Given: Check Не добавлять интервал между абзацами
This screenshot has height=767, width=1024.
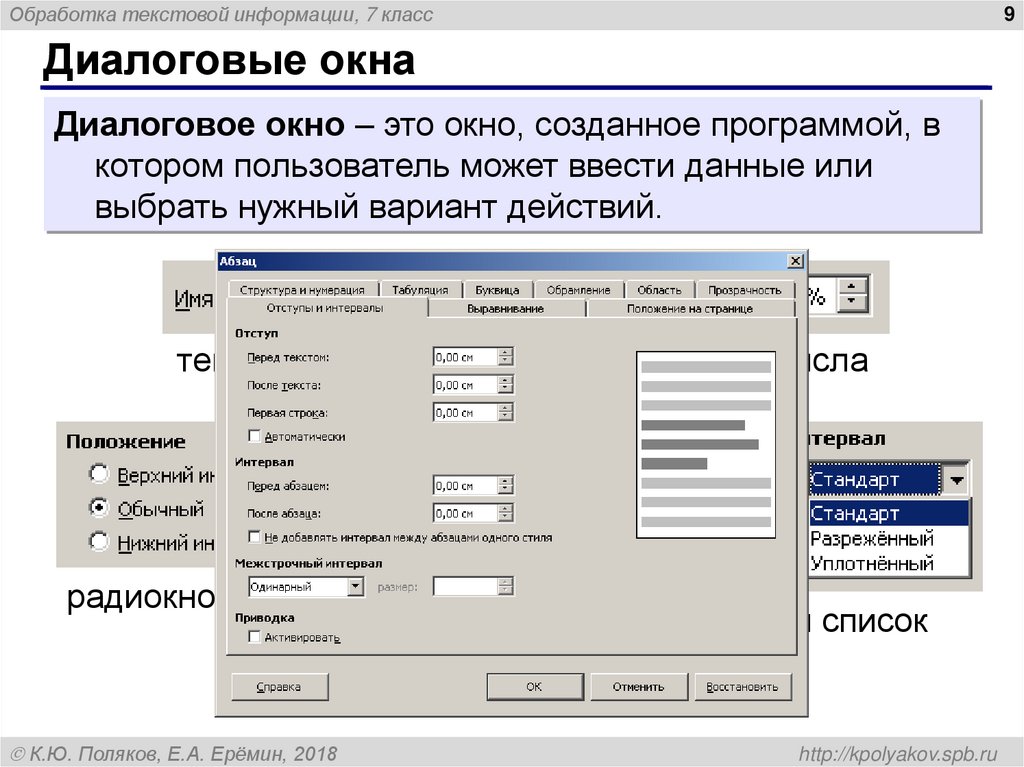Looking at the screenshot, I should [255, 537].
